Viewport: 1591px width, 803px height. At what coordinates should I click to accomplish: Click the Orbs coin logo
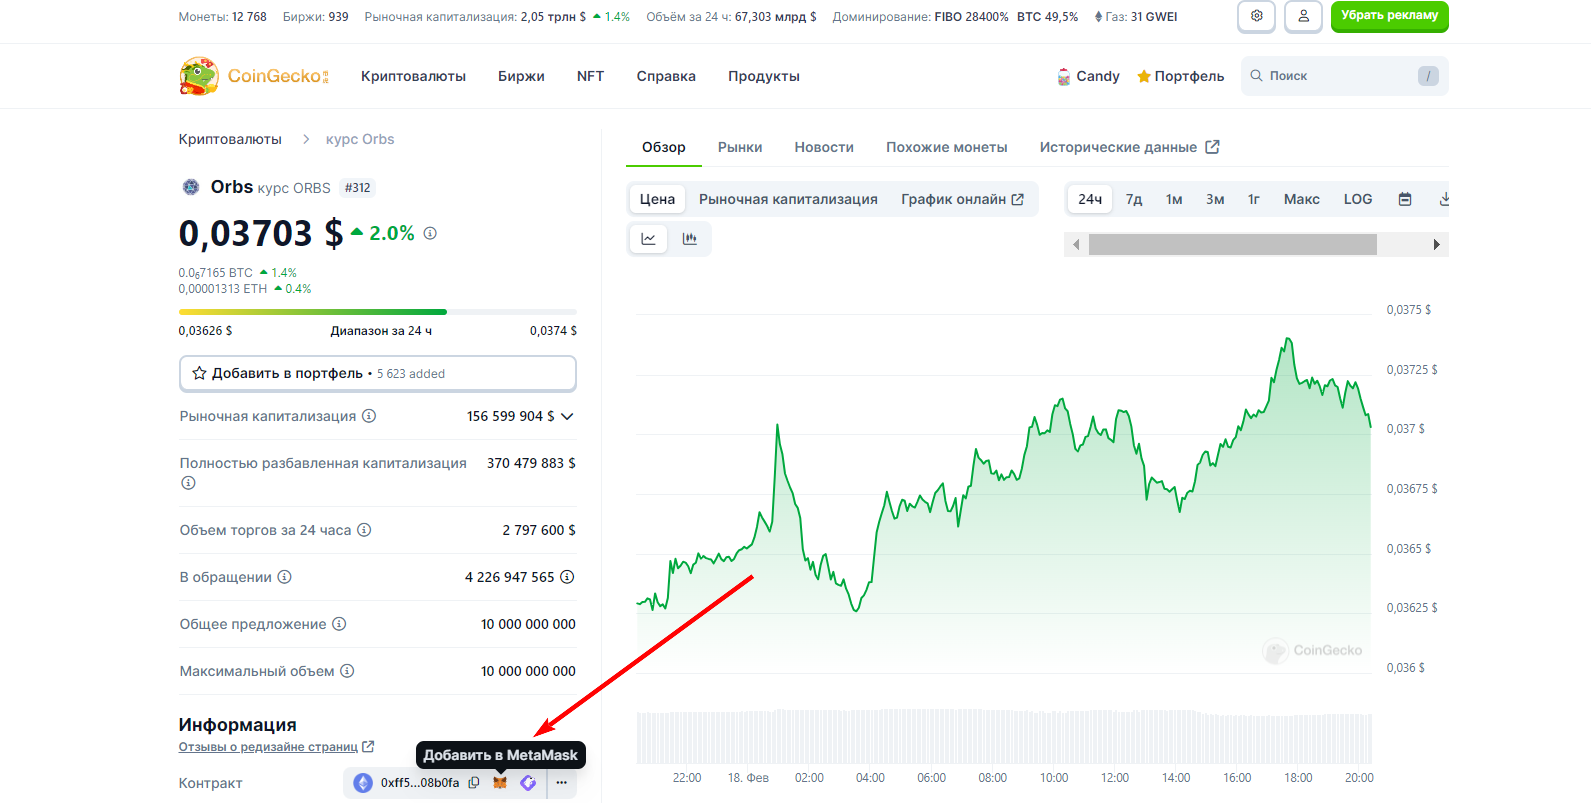(191, 187)
